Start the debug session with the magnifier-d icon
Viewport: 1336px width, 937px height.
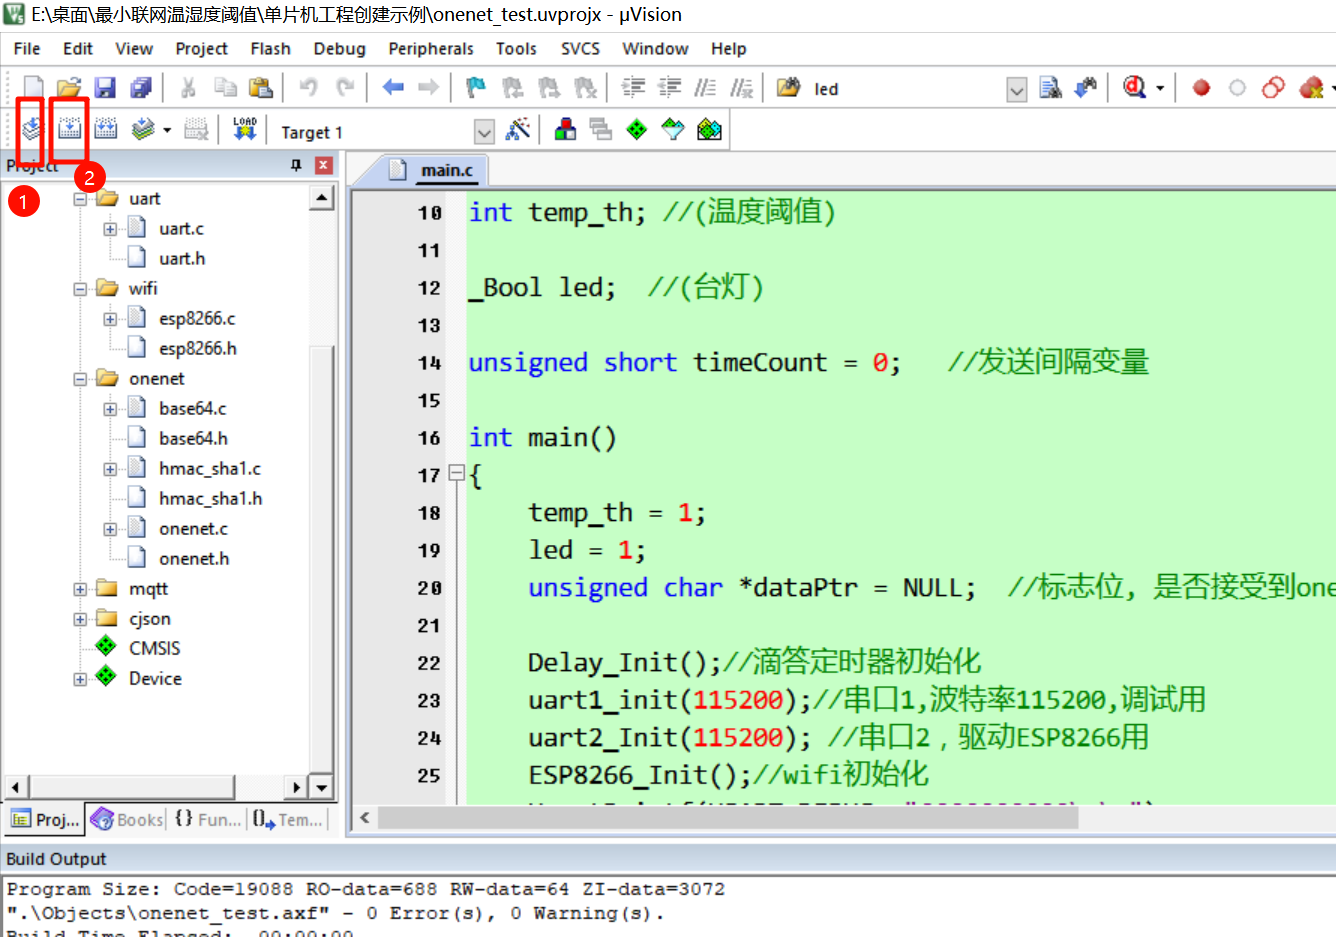[x=1134, y=88]
